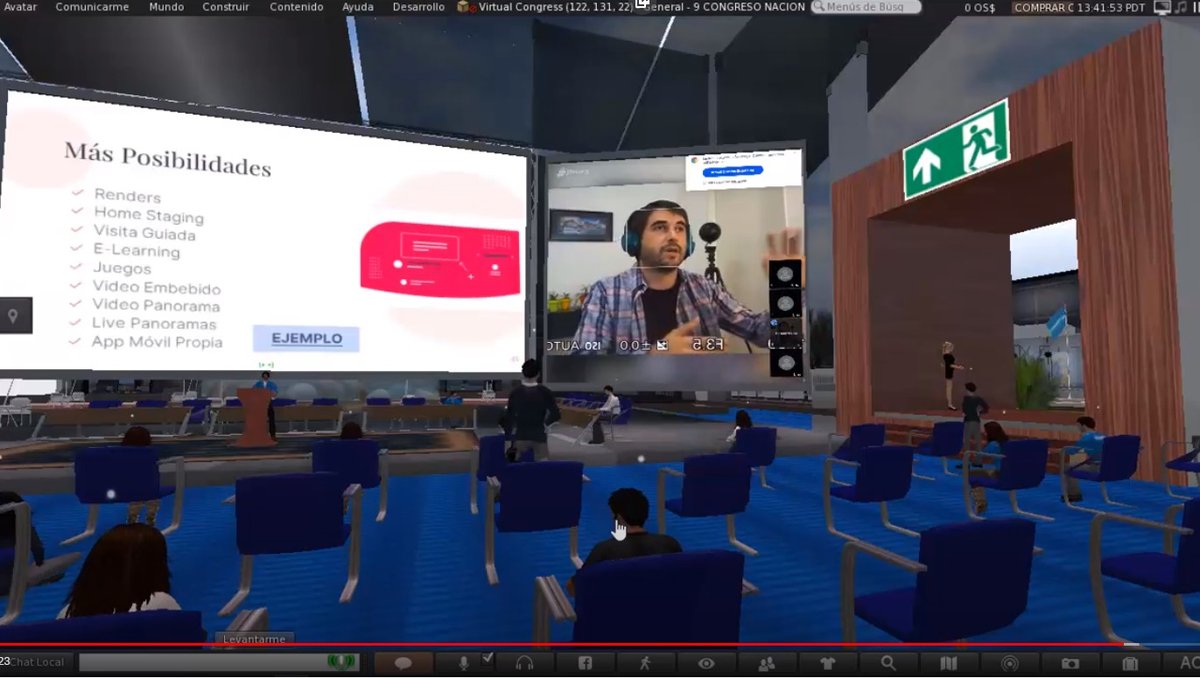This screenshot has height=678, width=1200.
Task: Click the red device graphic on slide
Action: point(440,259)
